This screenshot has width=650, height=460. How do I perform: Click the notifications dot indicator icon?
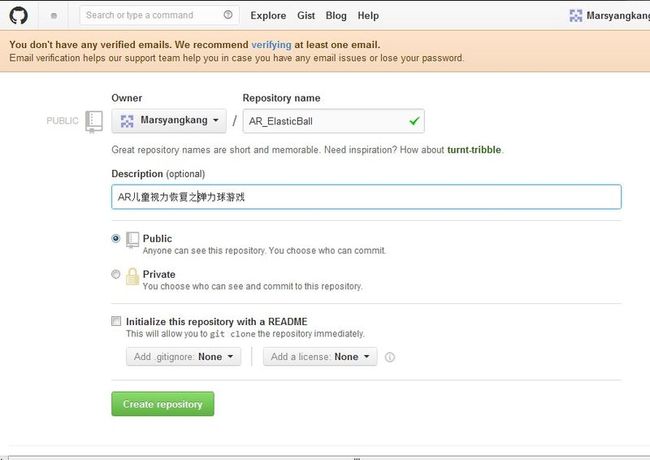coord(54,16)
